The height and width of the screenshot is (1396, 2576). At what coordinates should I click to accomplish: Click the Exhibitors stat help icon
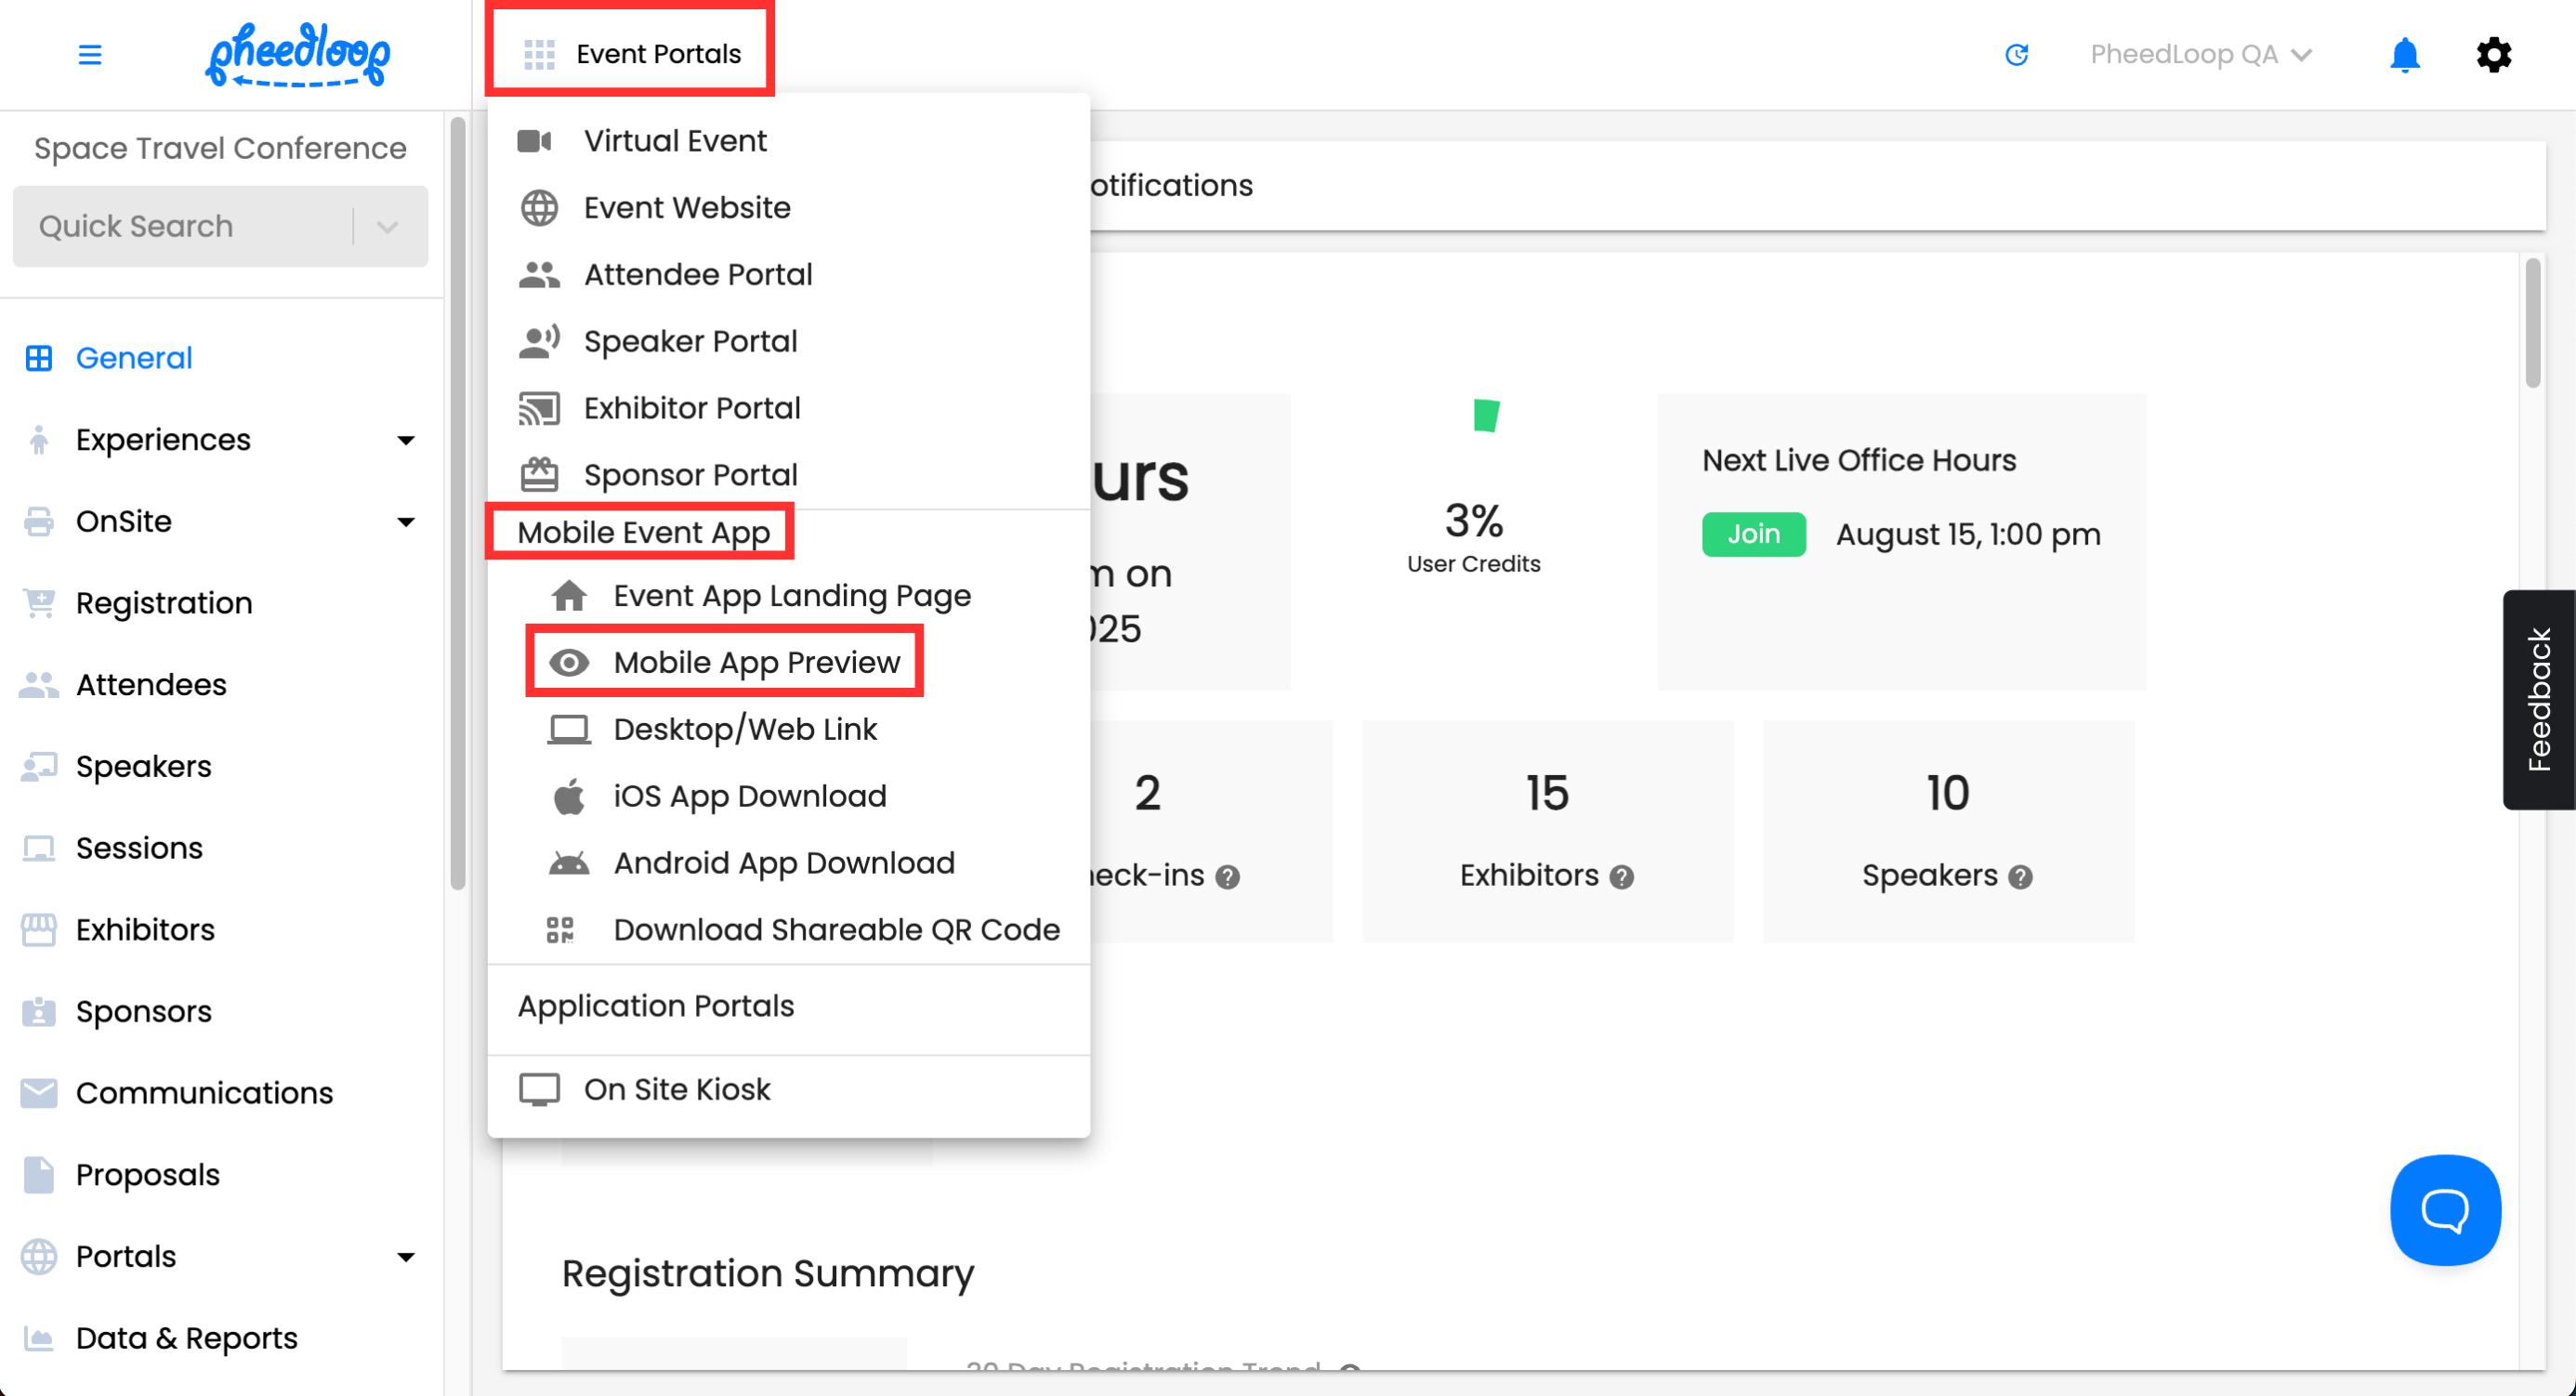click(x=1621, y=877)
